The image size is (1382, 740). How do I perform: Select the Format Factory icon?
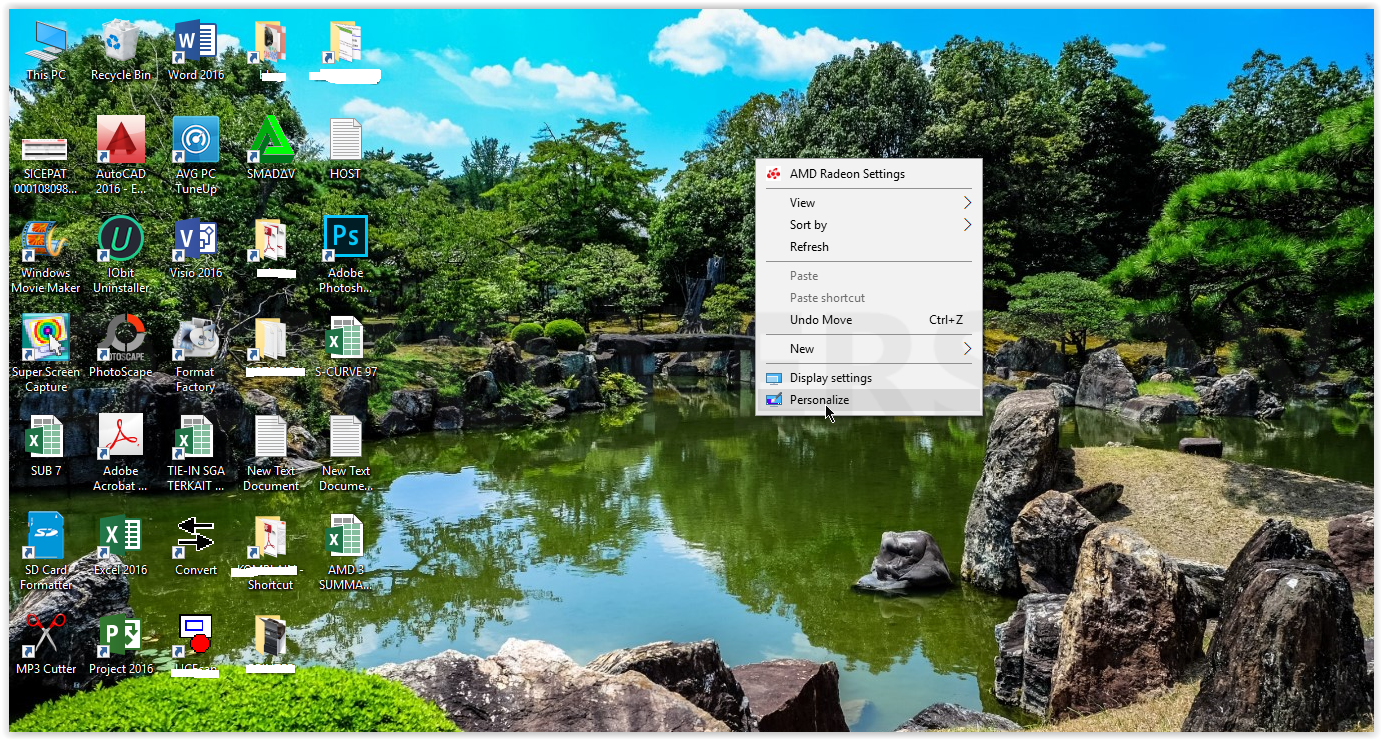196,353
